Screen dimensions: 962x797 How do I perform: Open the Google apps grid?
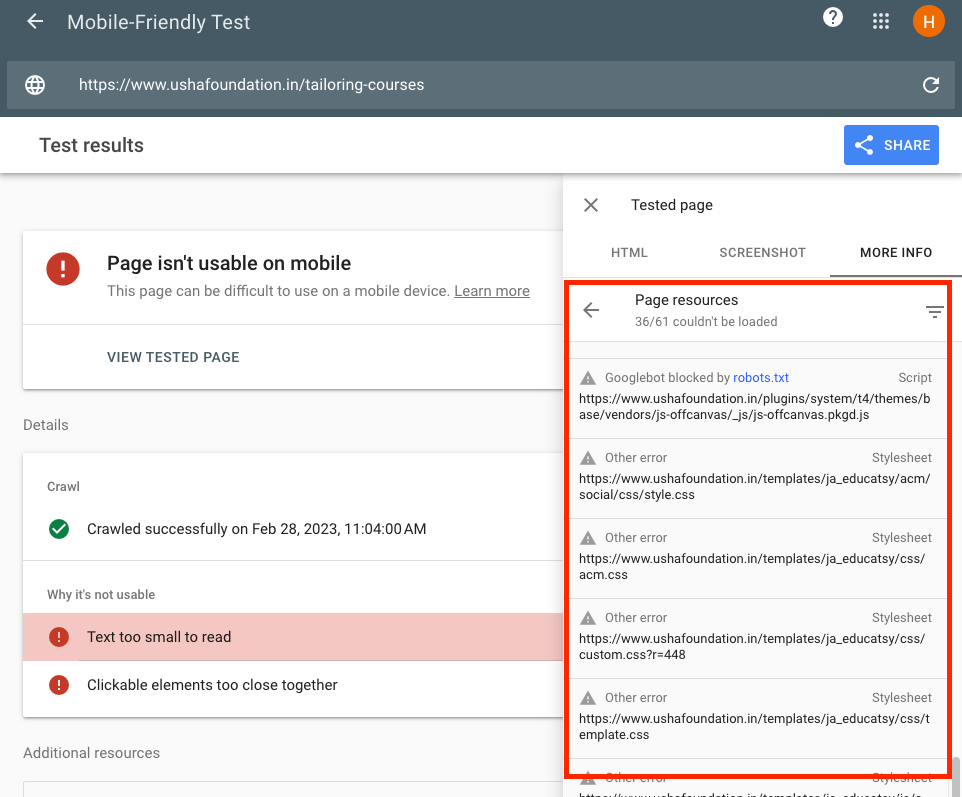tap(881, 22)
